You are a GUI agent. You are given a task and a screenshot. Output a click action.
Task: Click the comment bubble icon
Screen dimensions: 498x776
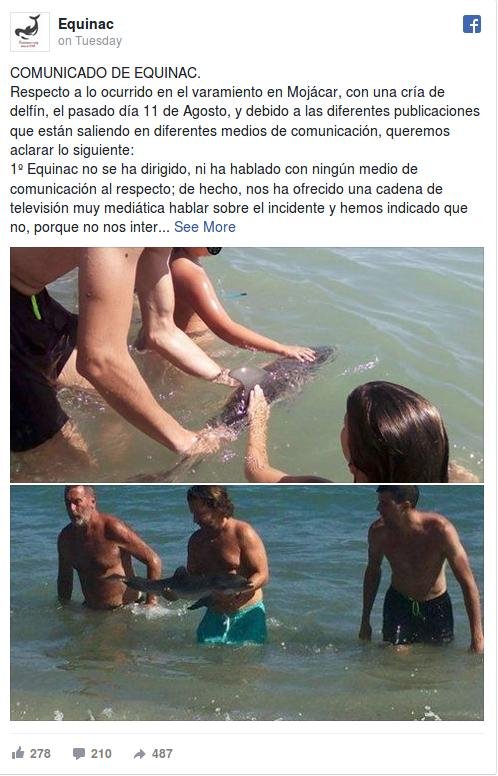[x=79, y=754]
